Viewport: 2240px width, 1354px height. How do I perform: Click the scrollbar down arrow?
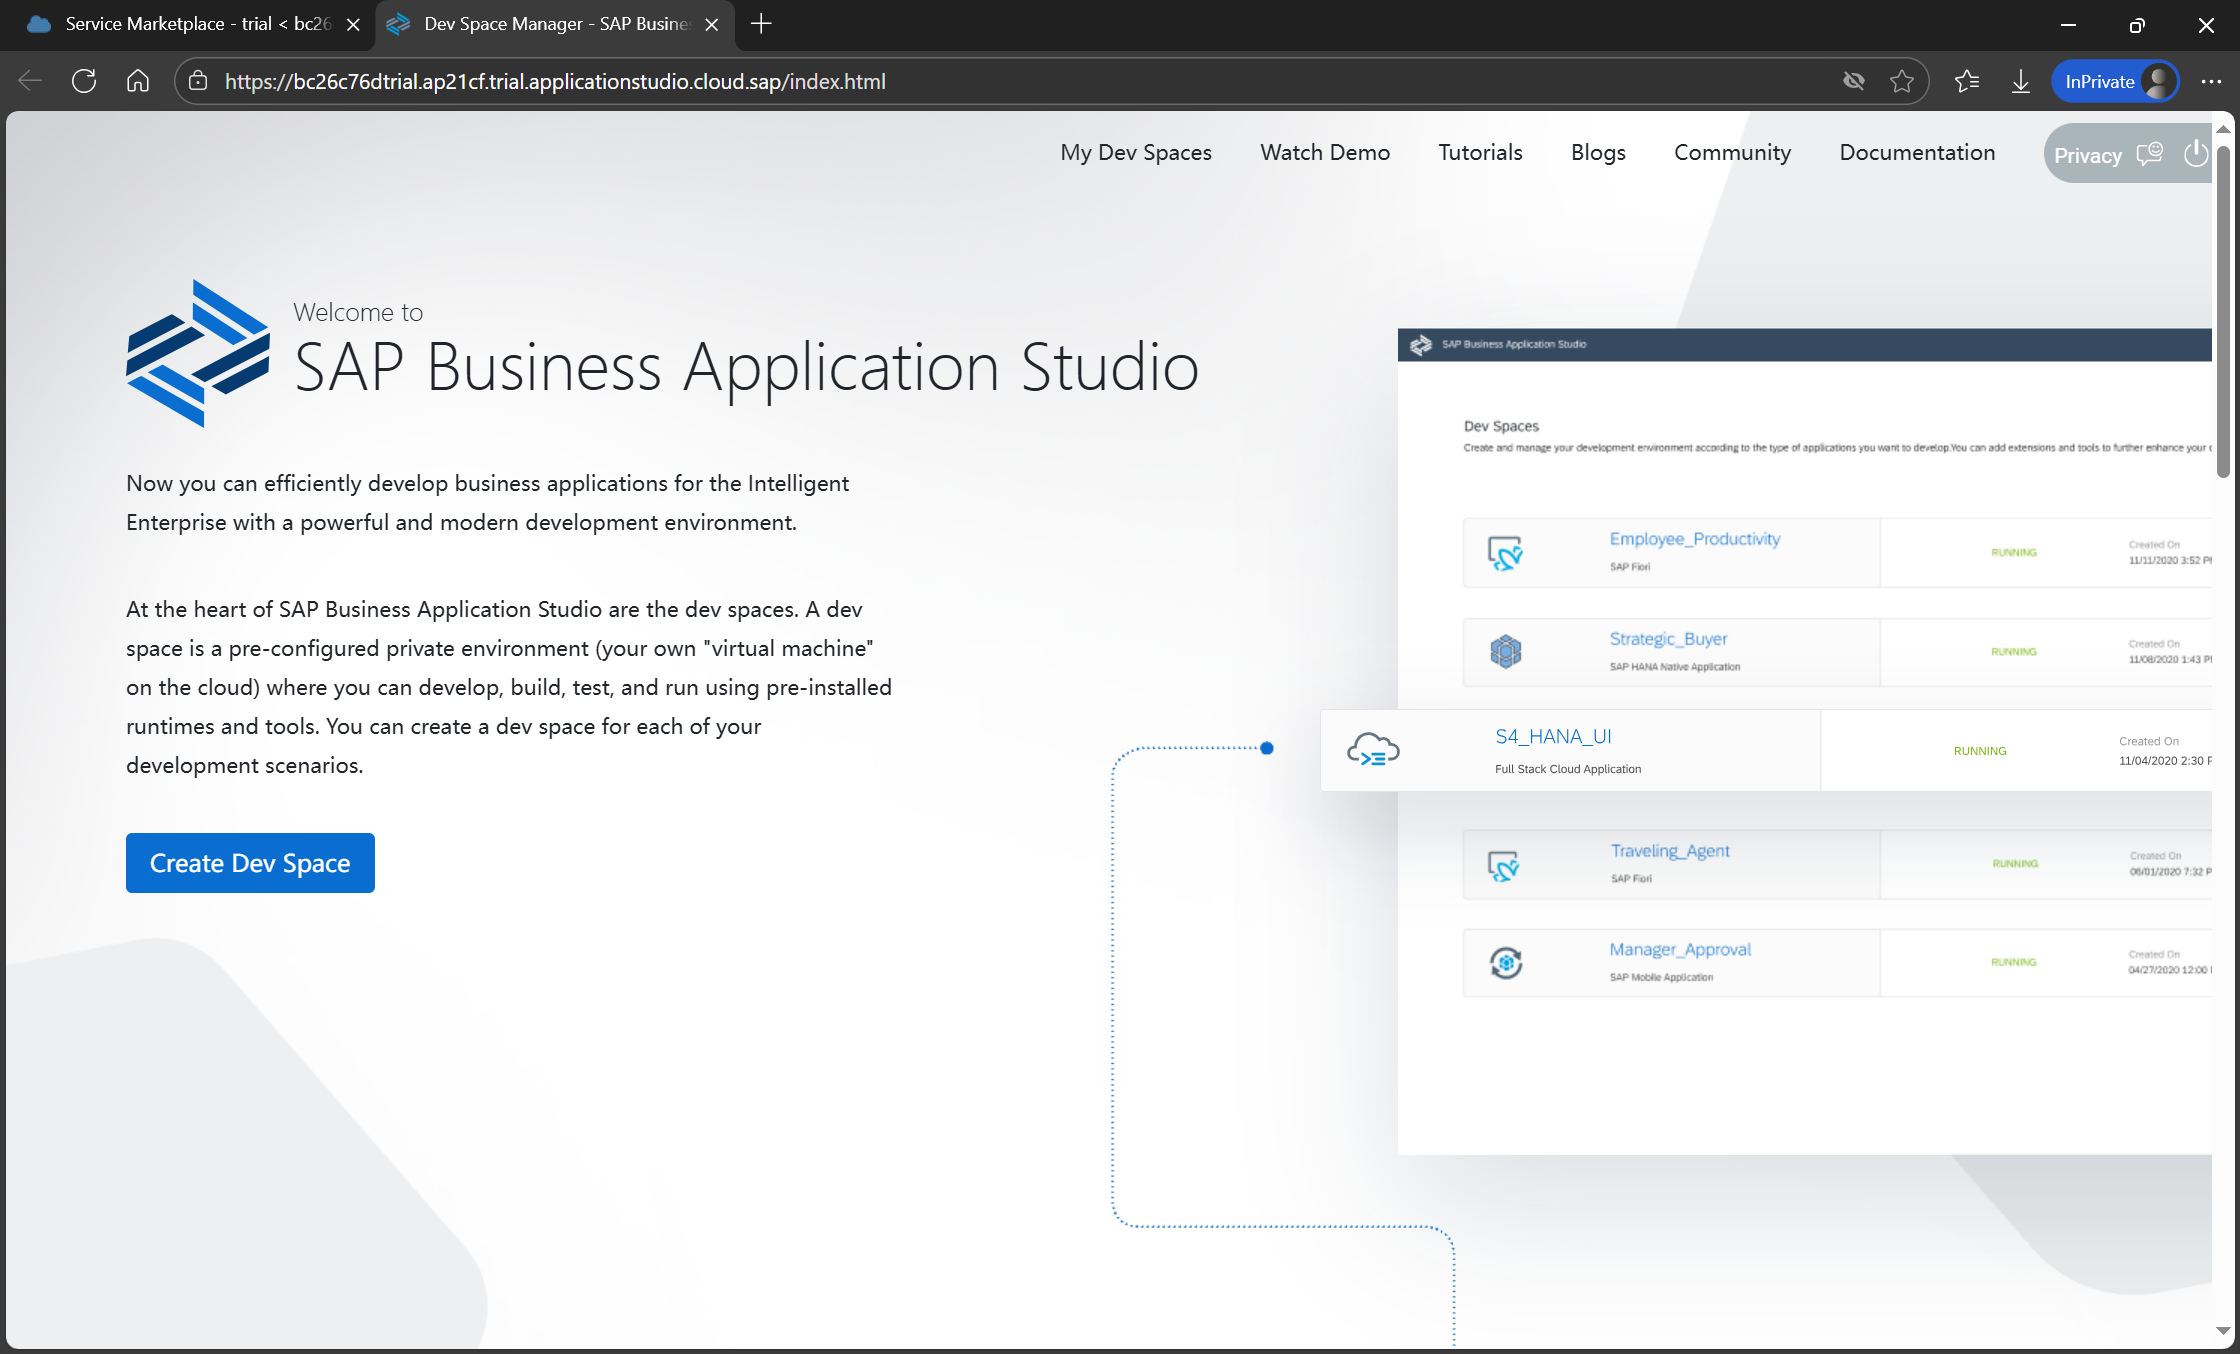[2223, 1330]
